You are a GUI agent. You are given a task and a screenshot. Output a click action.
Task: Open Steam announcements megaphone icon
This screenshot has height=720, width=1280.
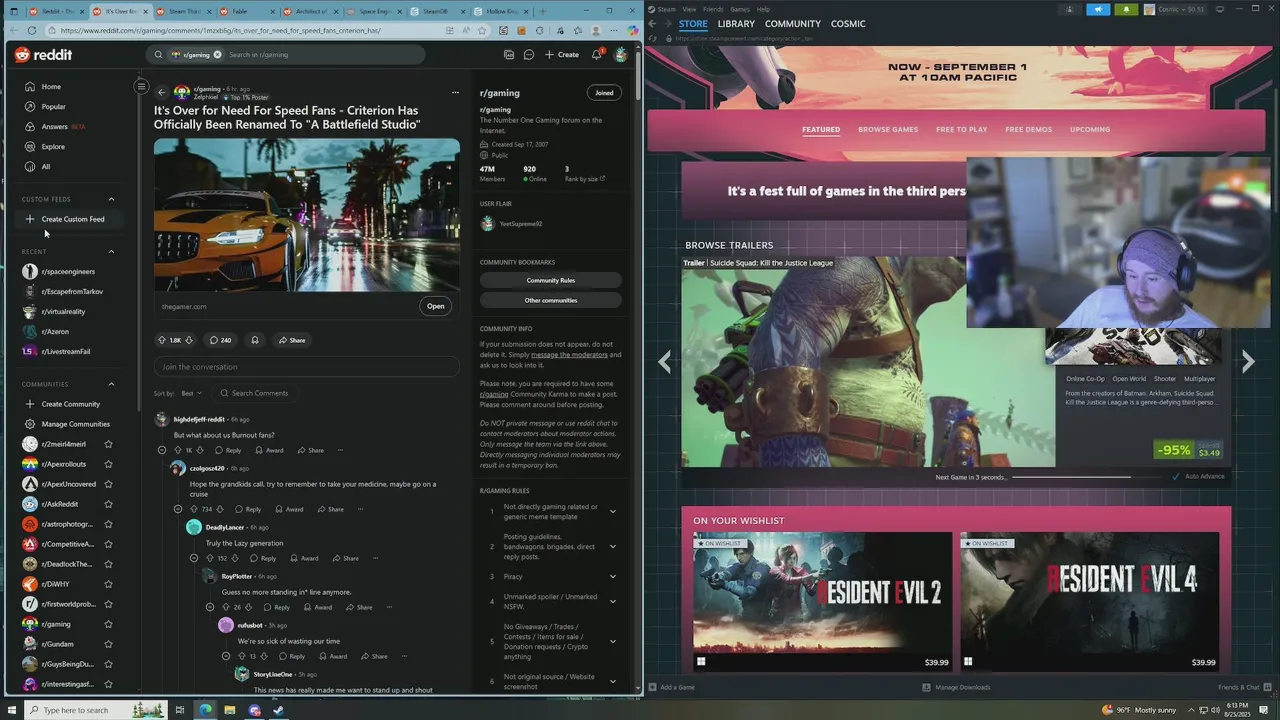pyautogui.click(x=1098, y=9)
